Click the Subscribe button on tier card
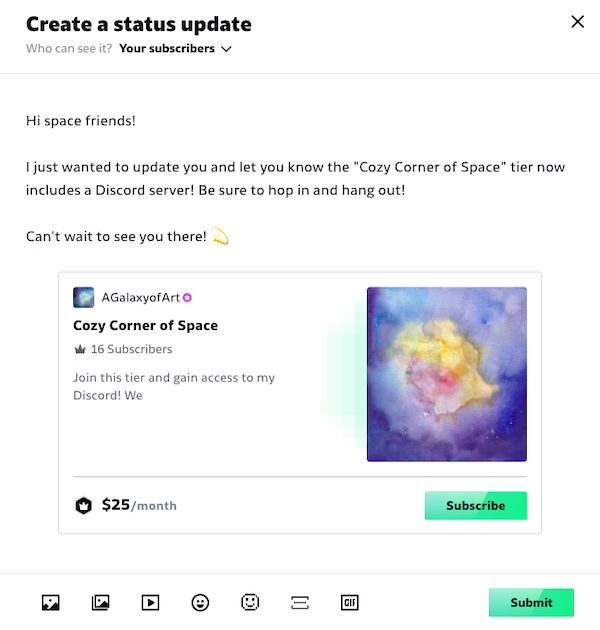Screen dimensions: 600x630 pos(476,505)
